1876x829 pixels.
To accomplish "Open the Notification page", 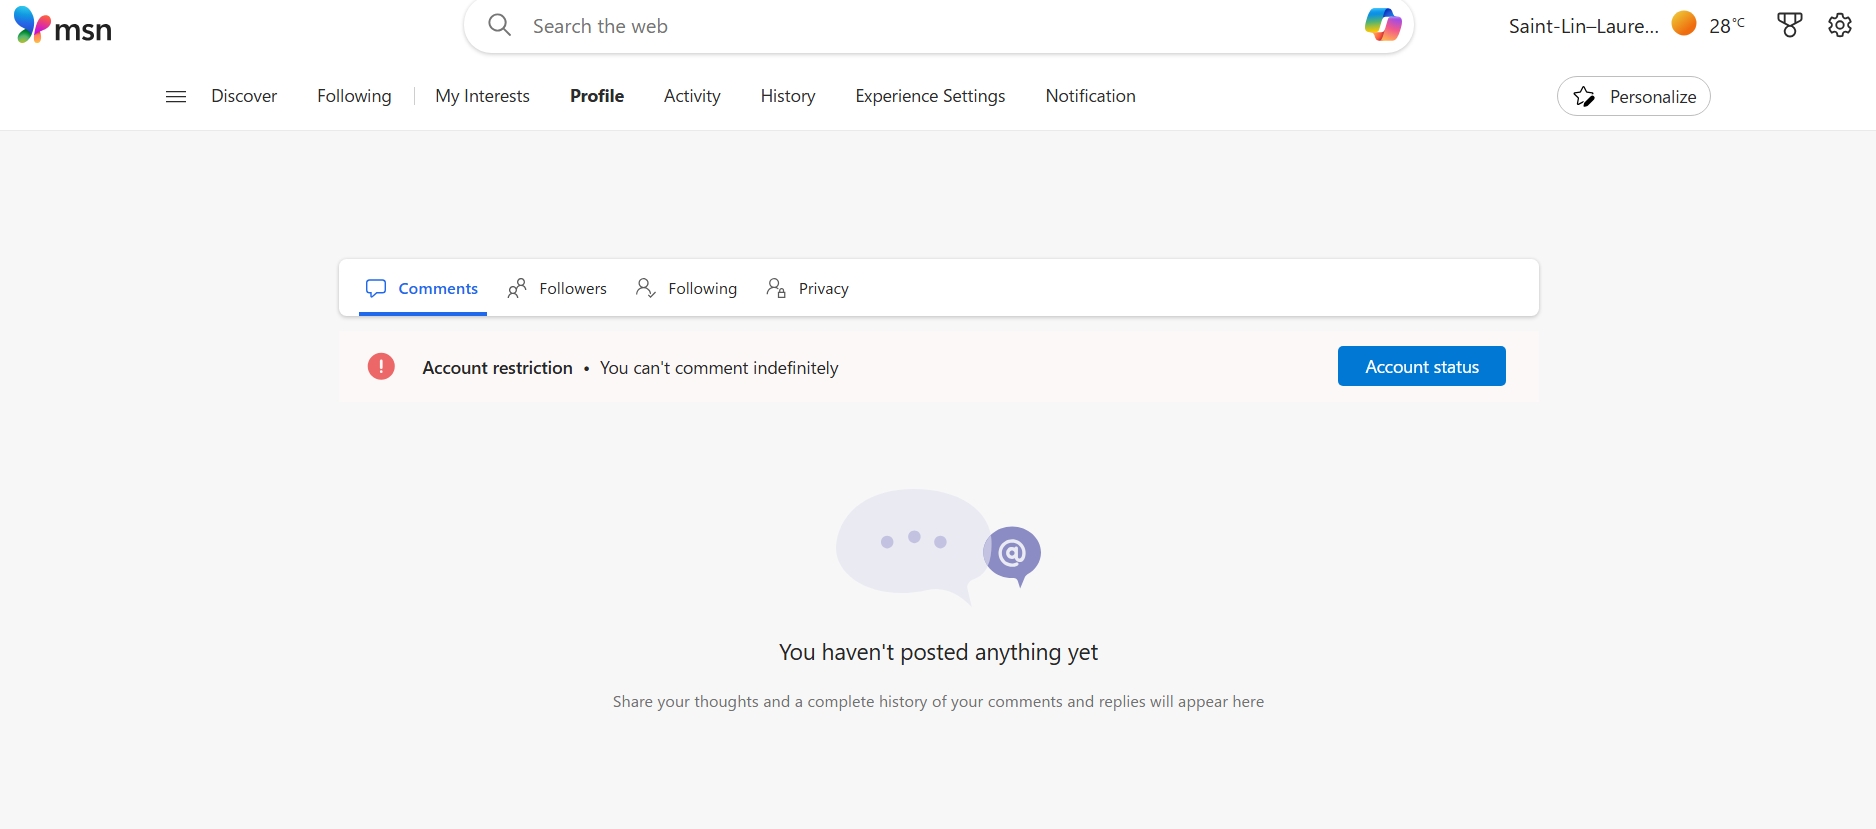I will (1090, 96).
